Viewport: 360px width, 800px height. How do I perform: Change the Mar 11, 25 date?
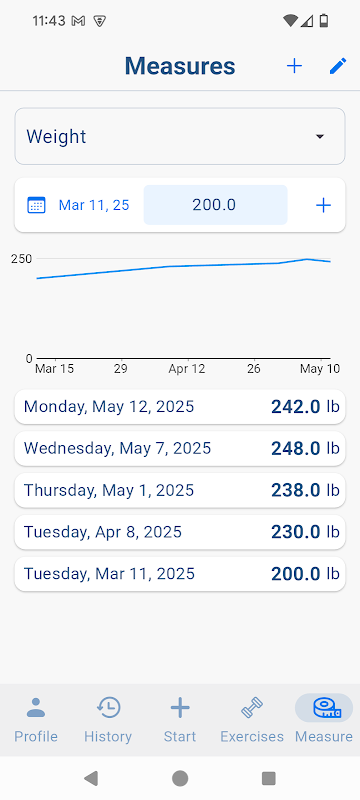pyautogui.click(x=94, y=205)
